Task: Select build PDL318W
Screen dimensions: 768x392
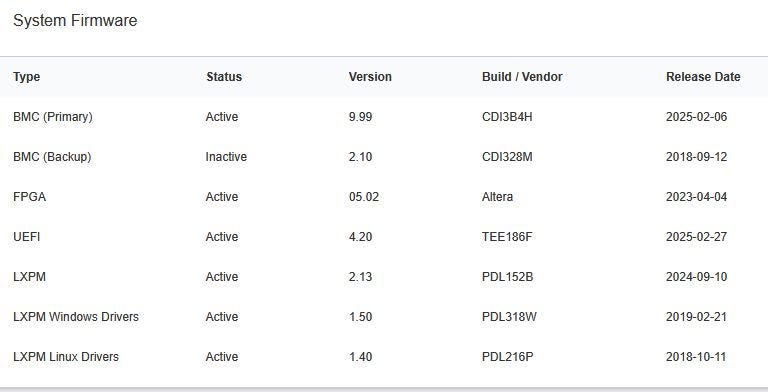Action: (x=509, y=317)
